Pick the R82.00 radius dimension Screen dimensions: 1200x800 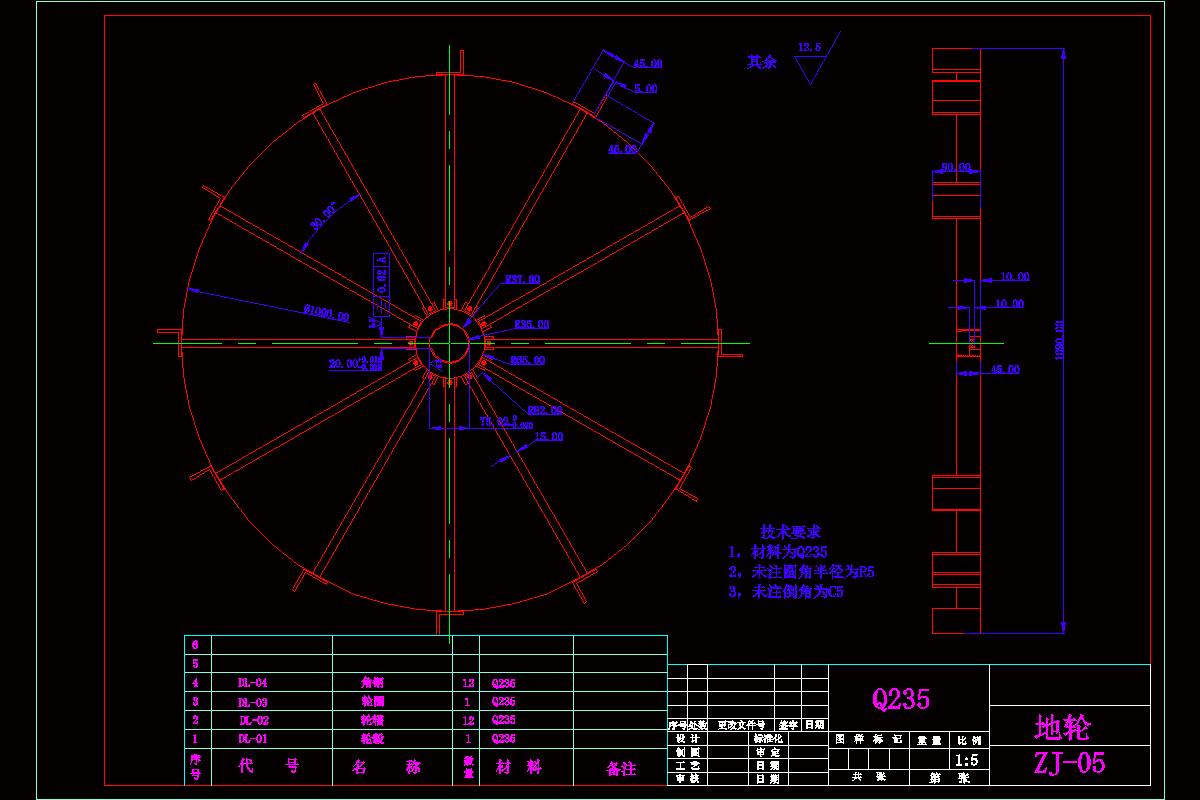point(544,410)
